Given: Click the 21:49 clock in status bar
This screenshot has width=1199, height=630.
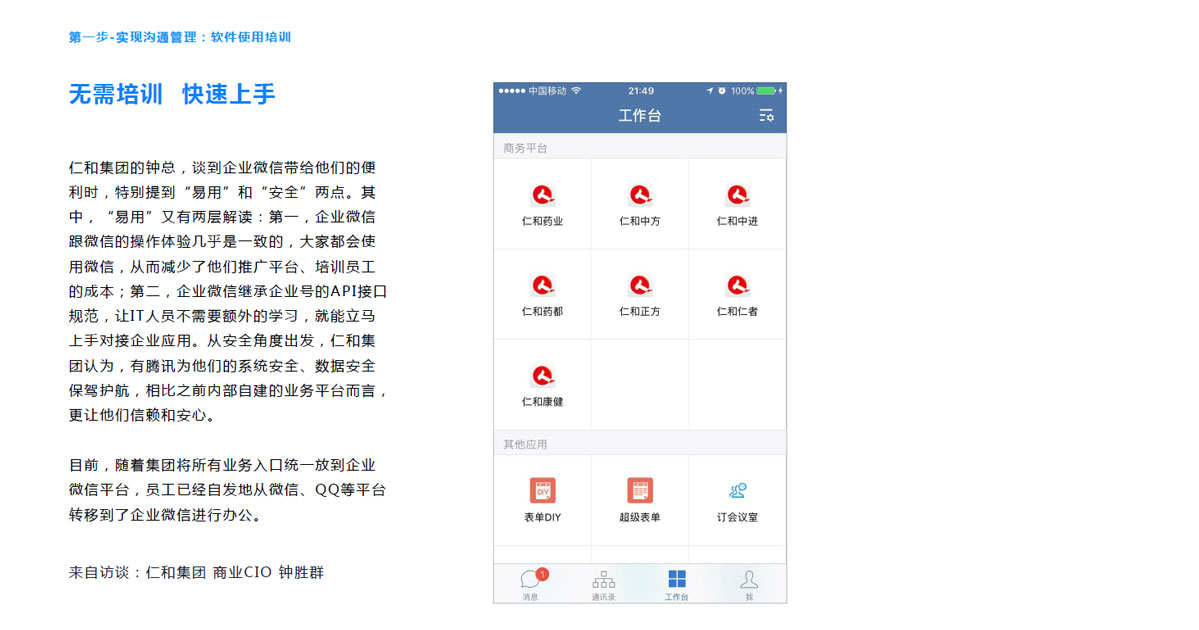Looking at the screenshot, I should [641, 90].
